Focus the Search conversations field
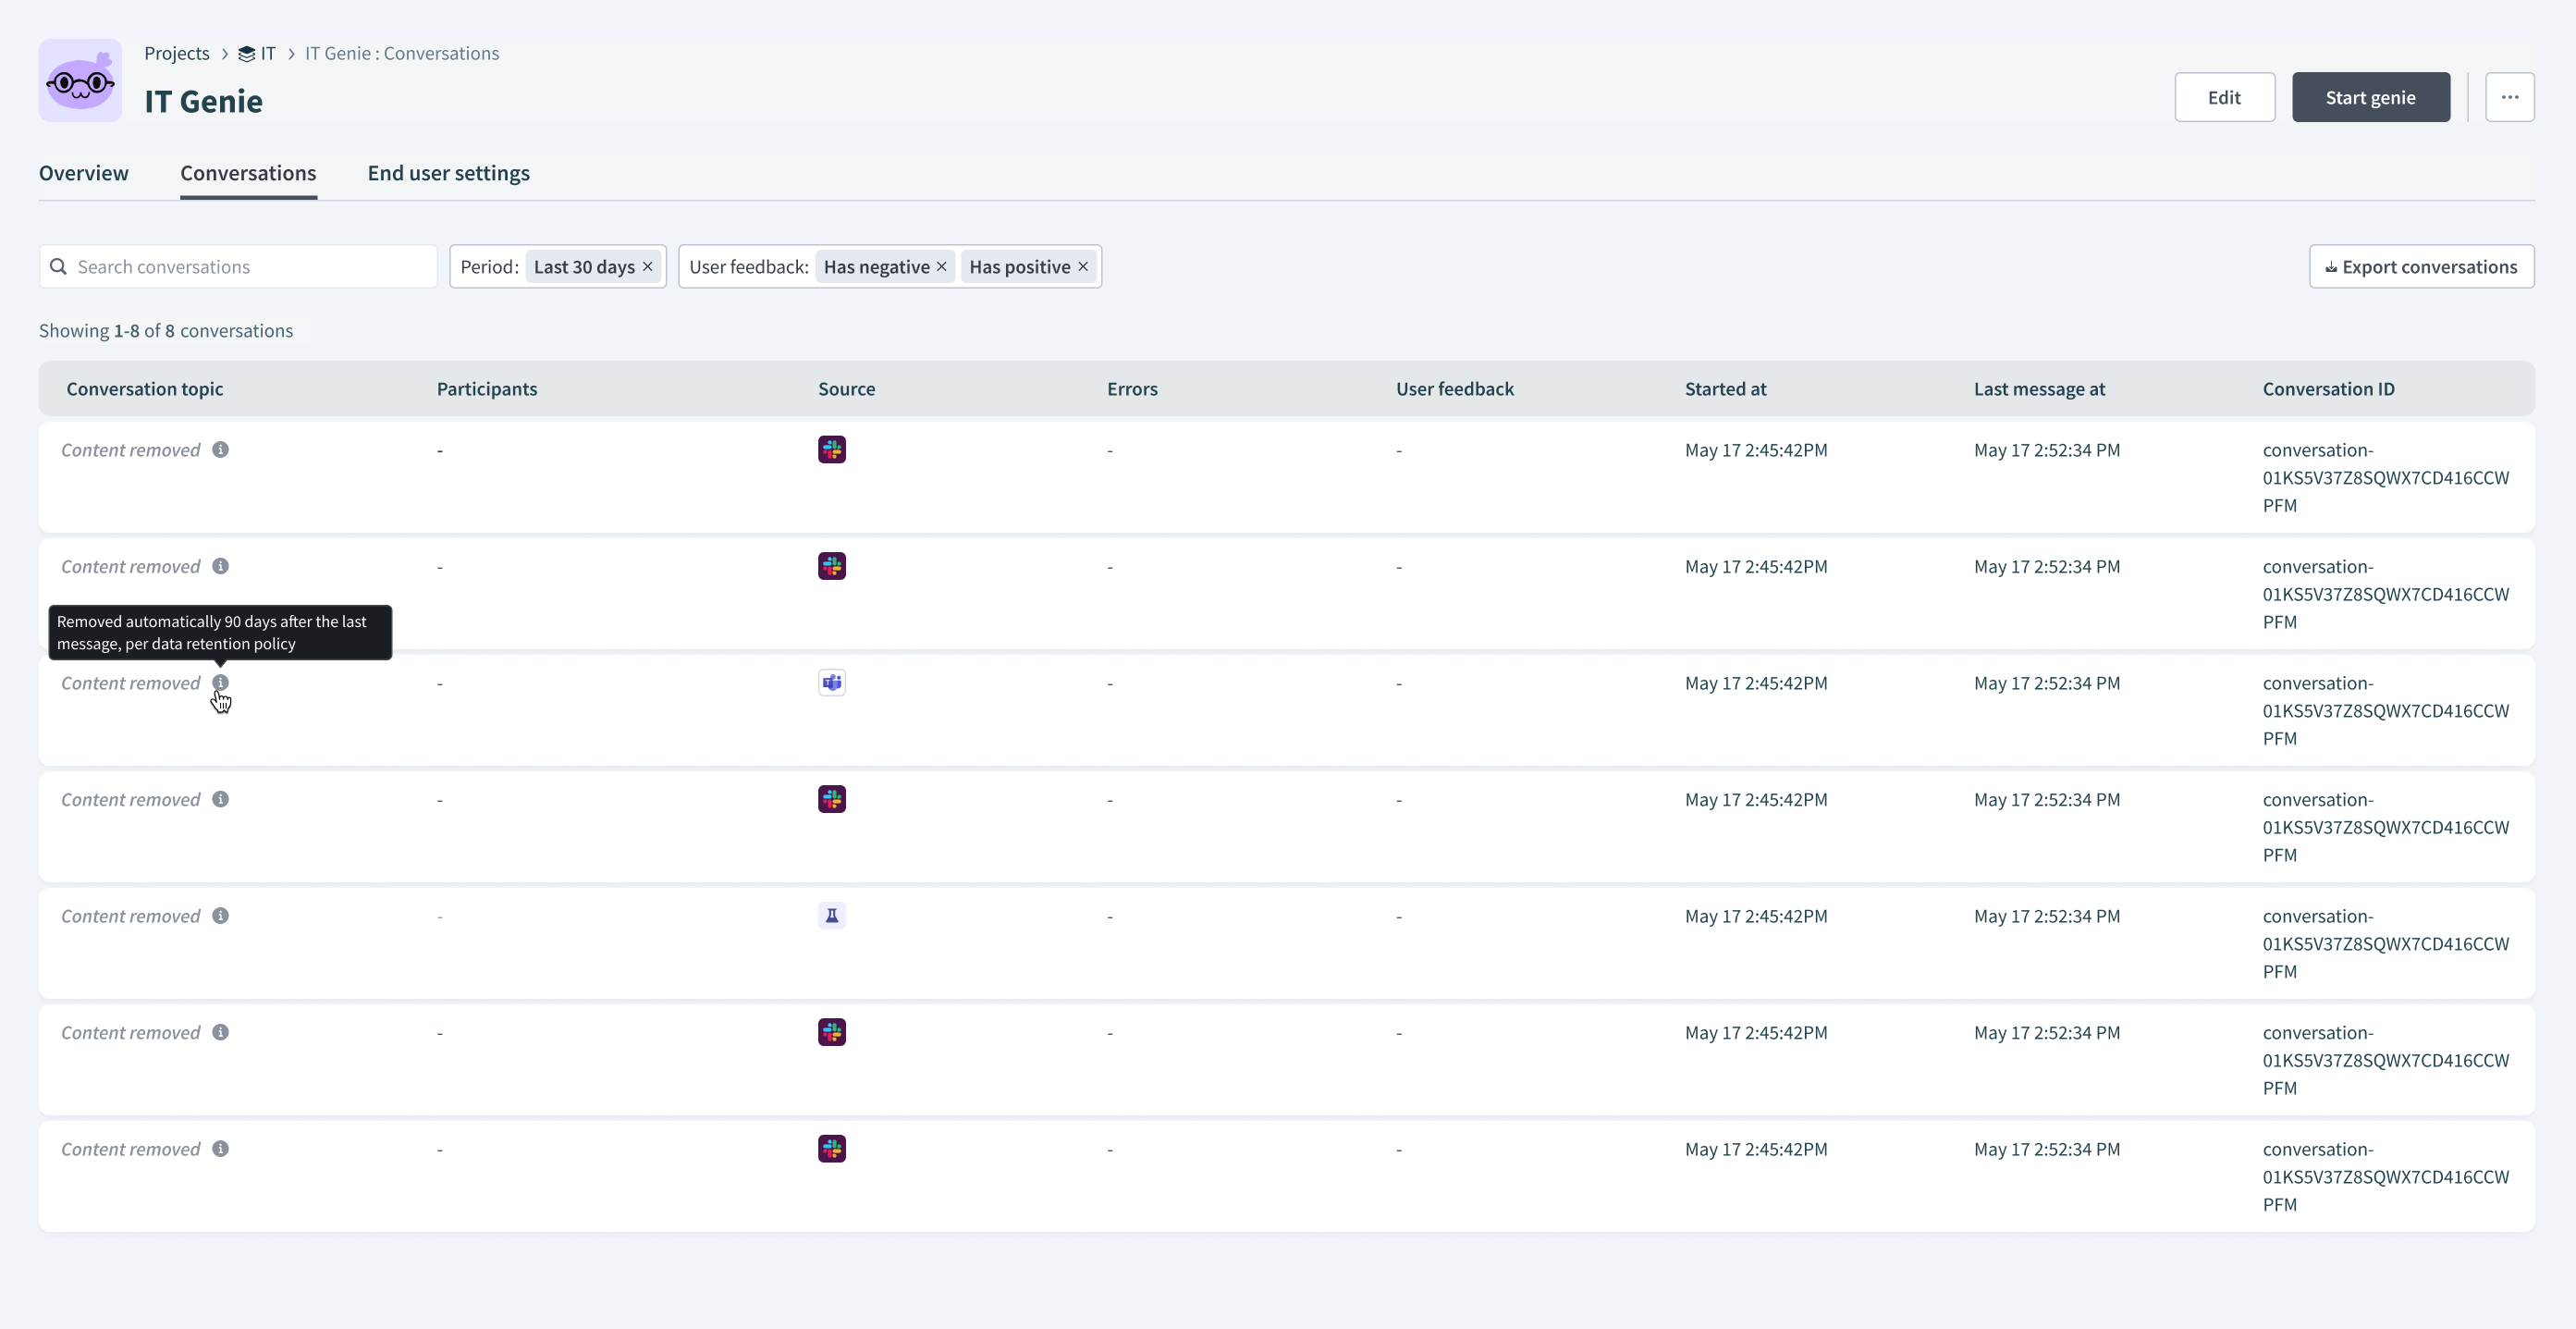Screen dimensions: 2576x1329 tap(238, 266)
